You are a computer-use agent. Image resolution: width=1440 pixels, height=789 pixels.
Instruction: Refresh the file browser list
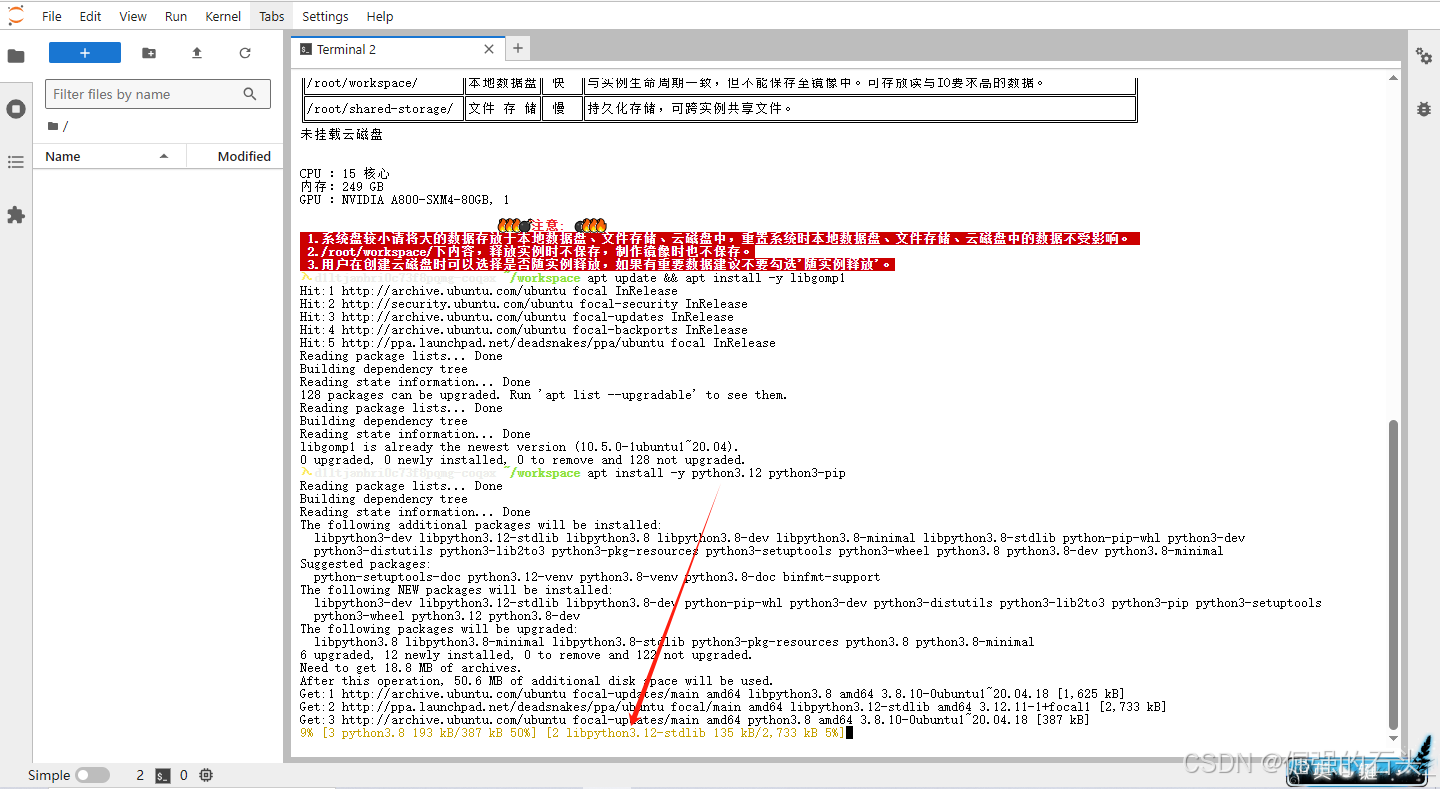(245, 53)
